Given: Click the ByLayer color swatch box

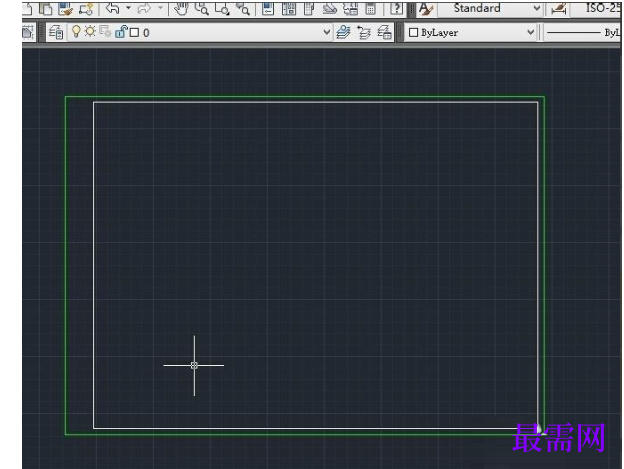Looking at the screenshot, I should tap(413, 33).
